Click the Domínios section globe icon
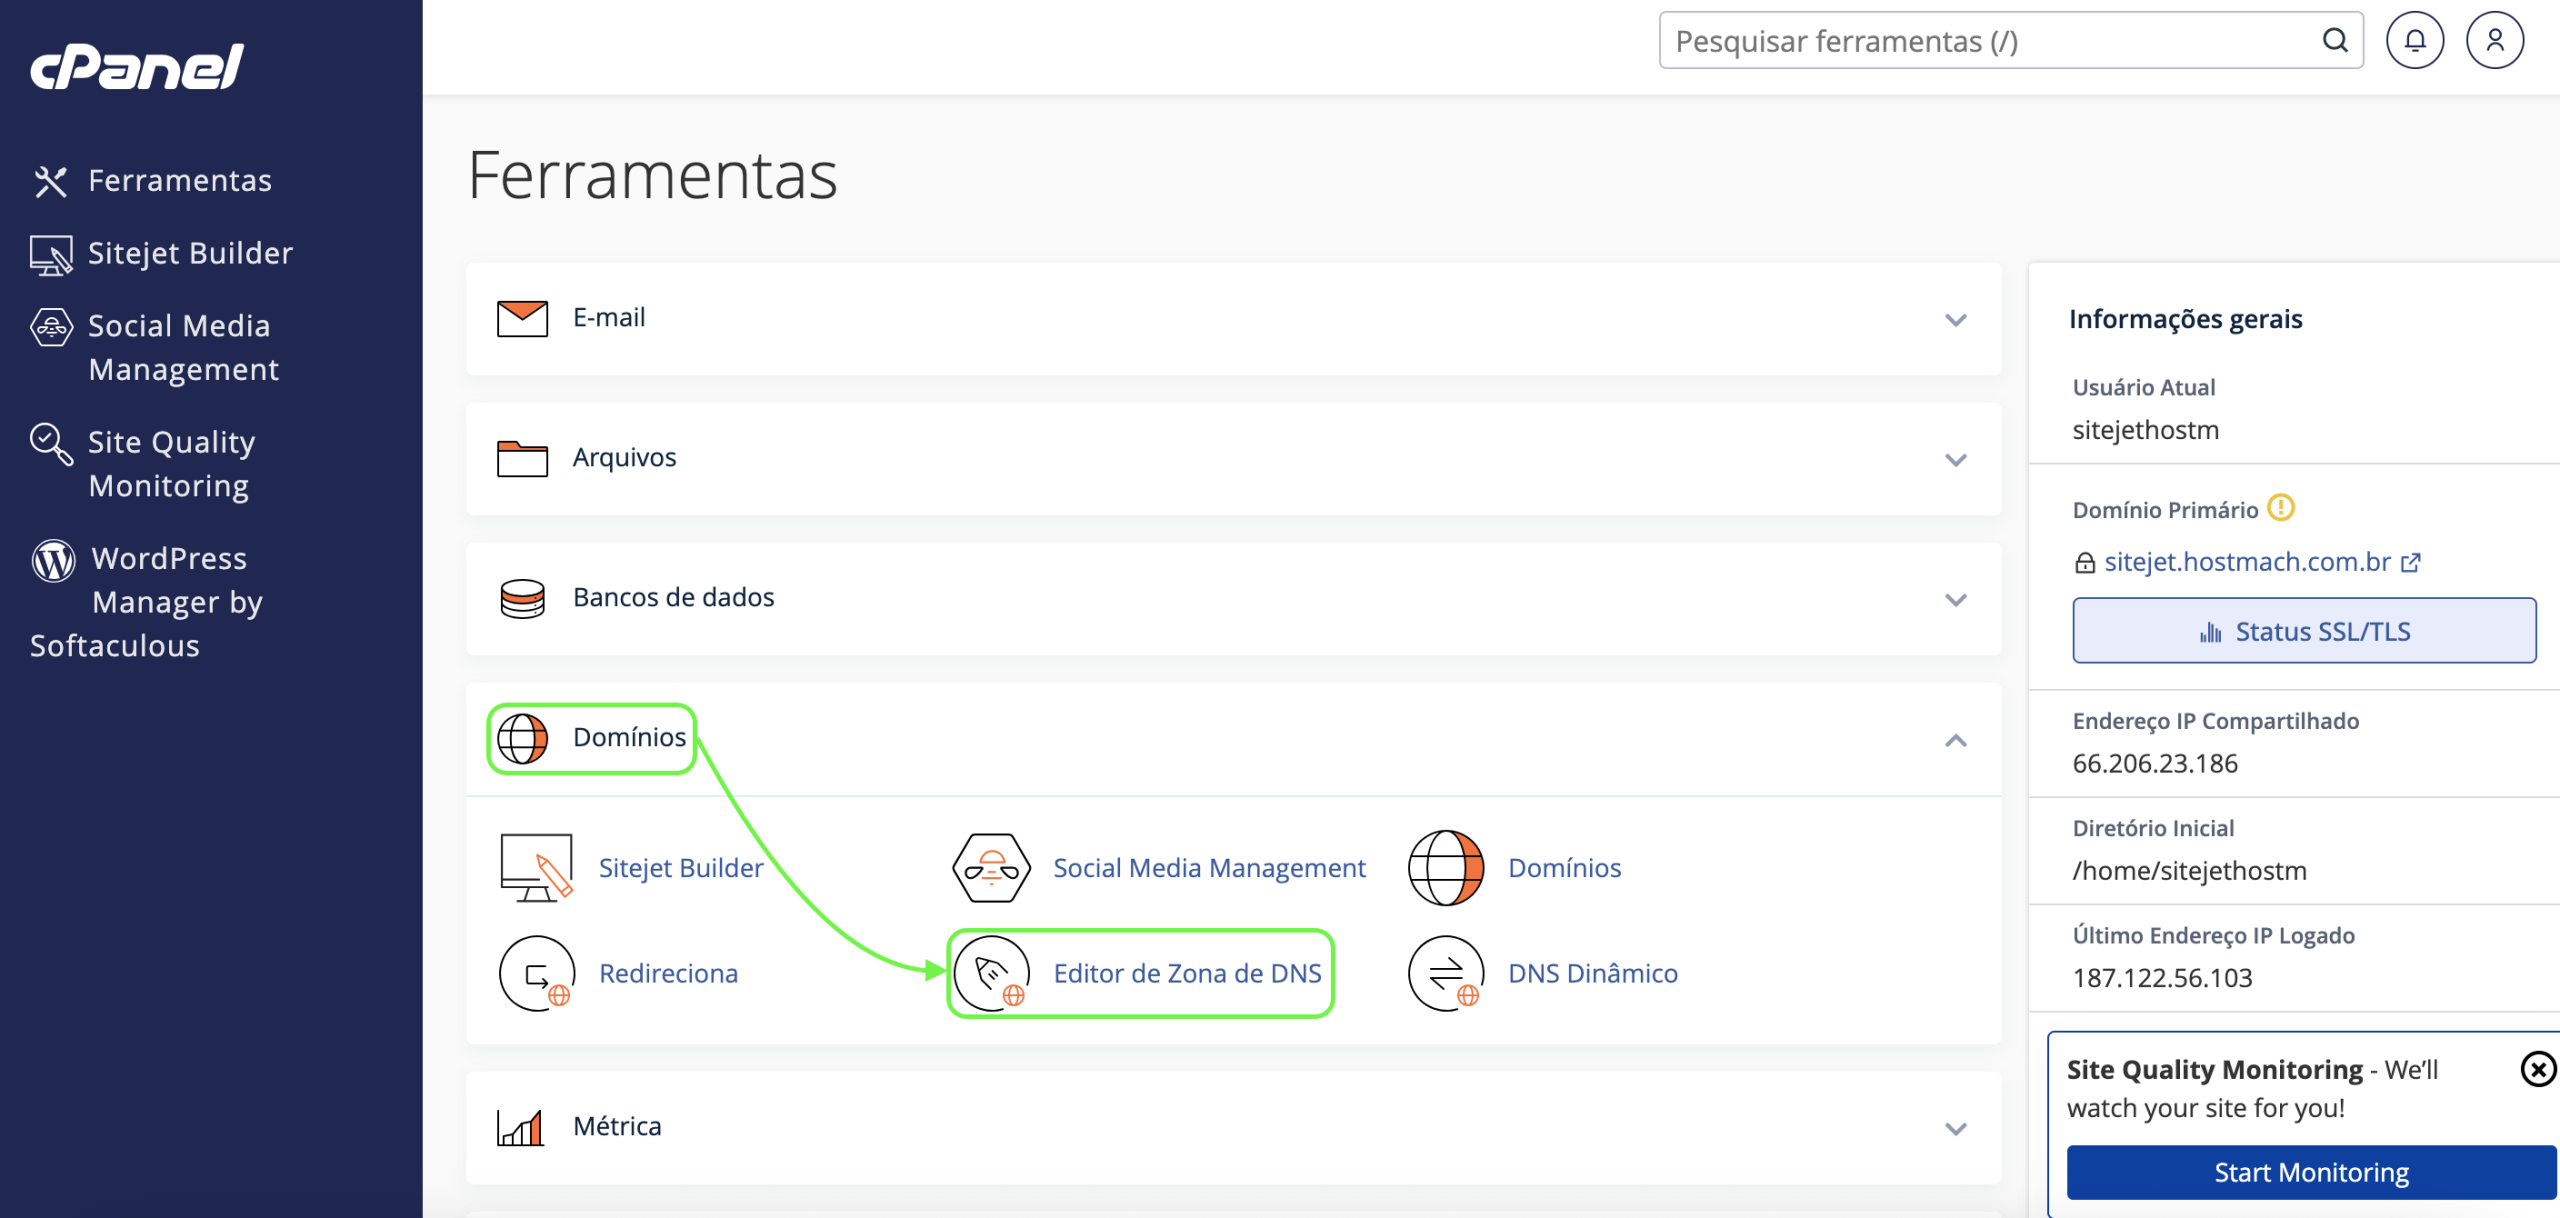 [x=522, y=738]
